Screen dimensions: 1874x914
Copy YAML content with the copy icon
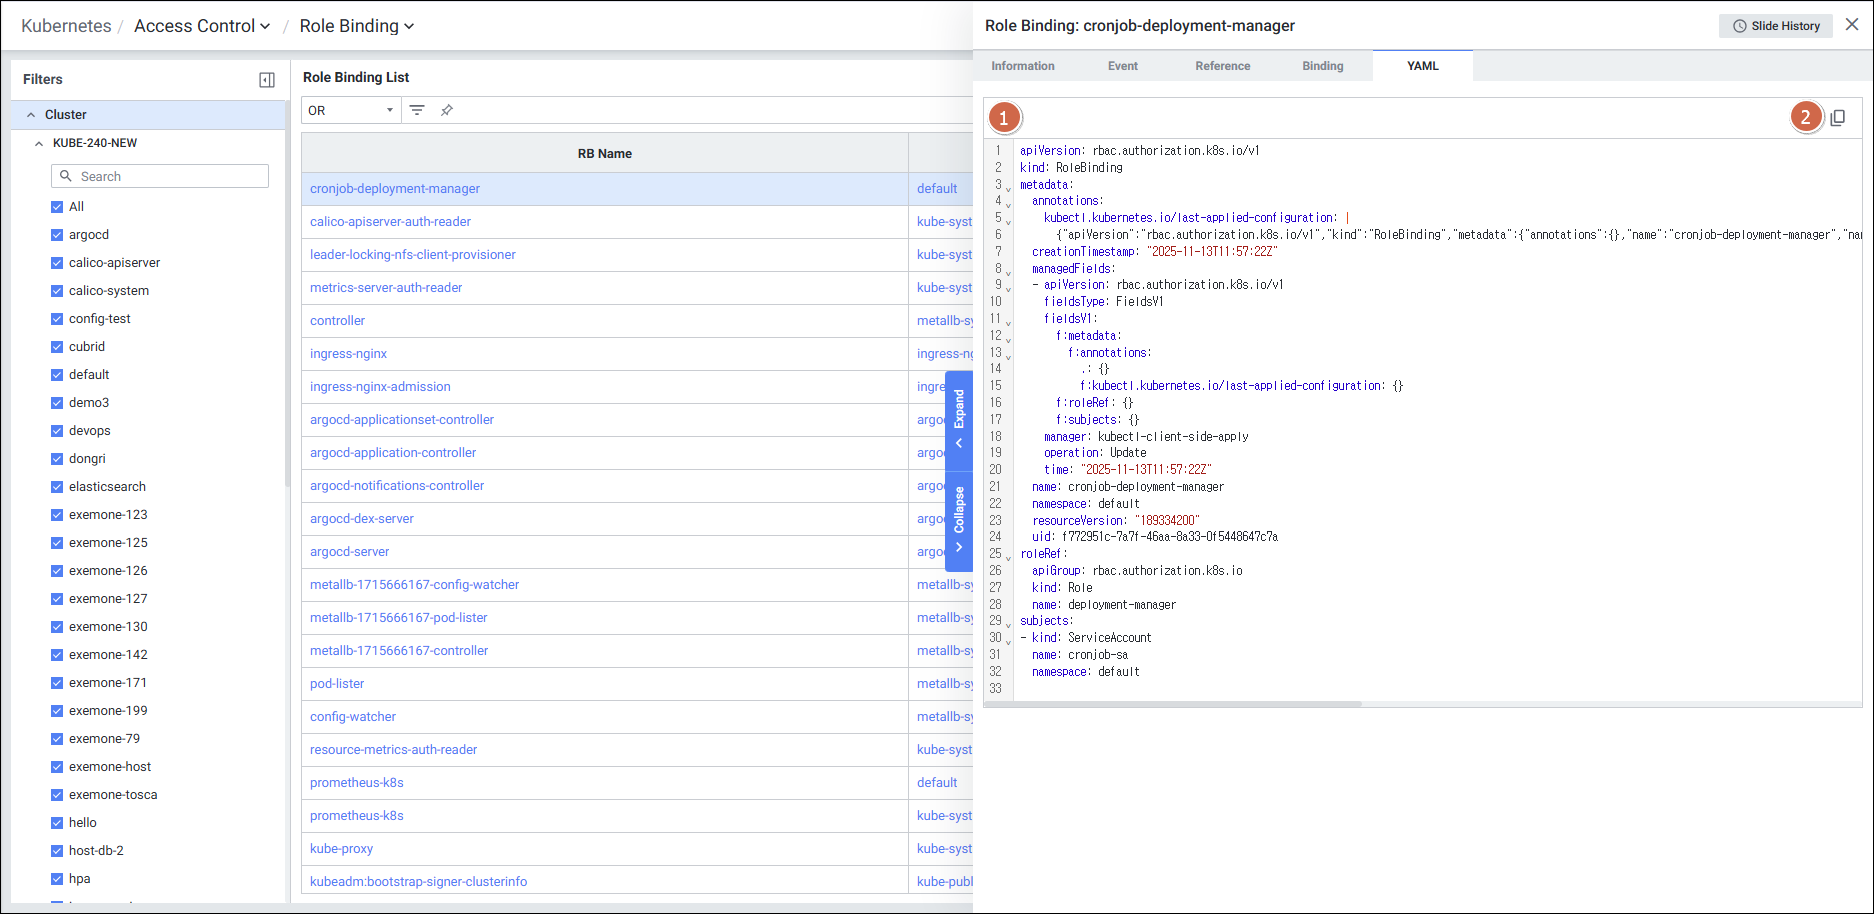[x=1837, y=118]
